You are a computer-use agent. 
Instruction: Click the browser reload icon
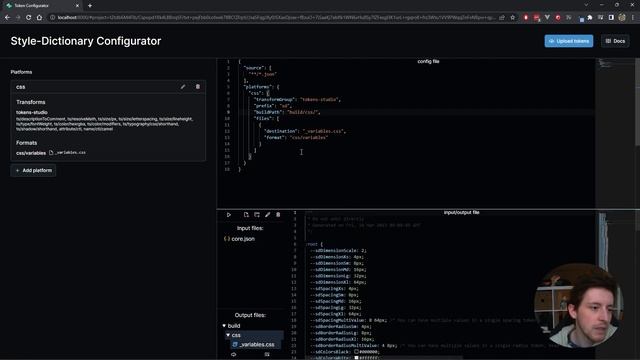(29, 18)
